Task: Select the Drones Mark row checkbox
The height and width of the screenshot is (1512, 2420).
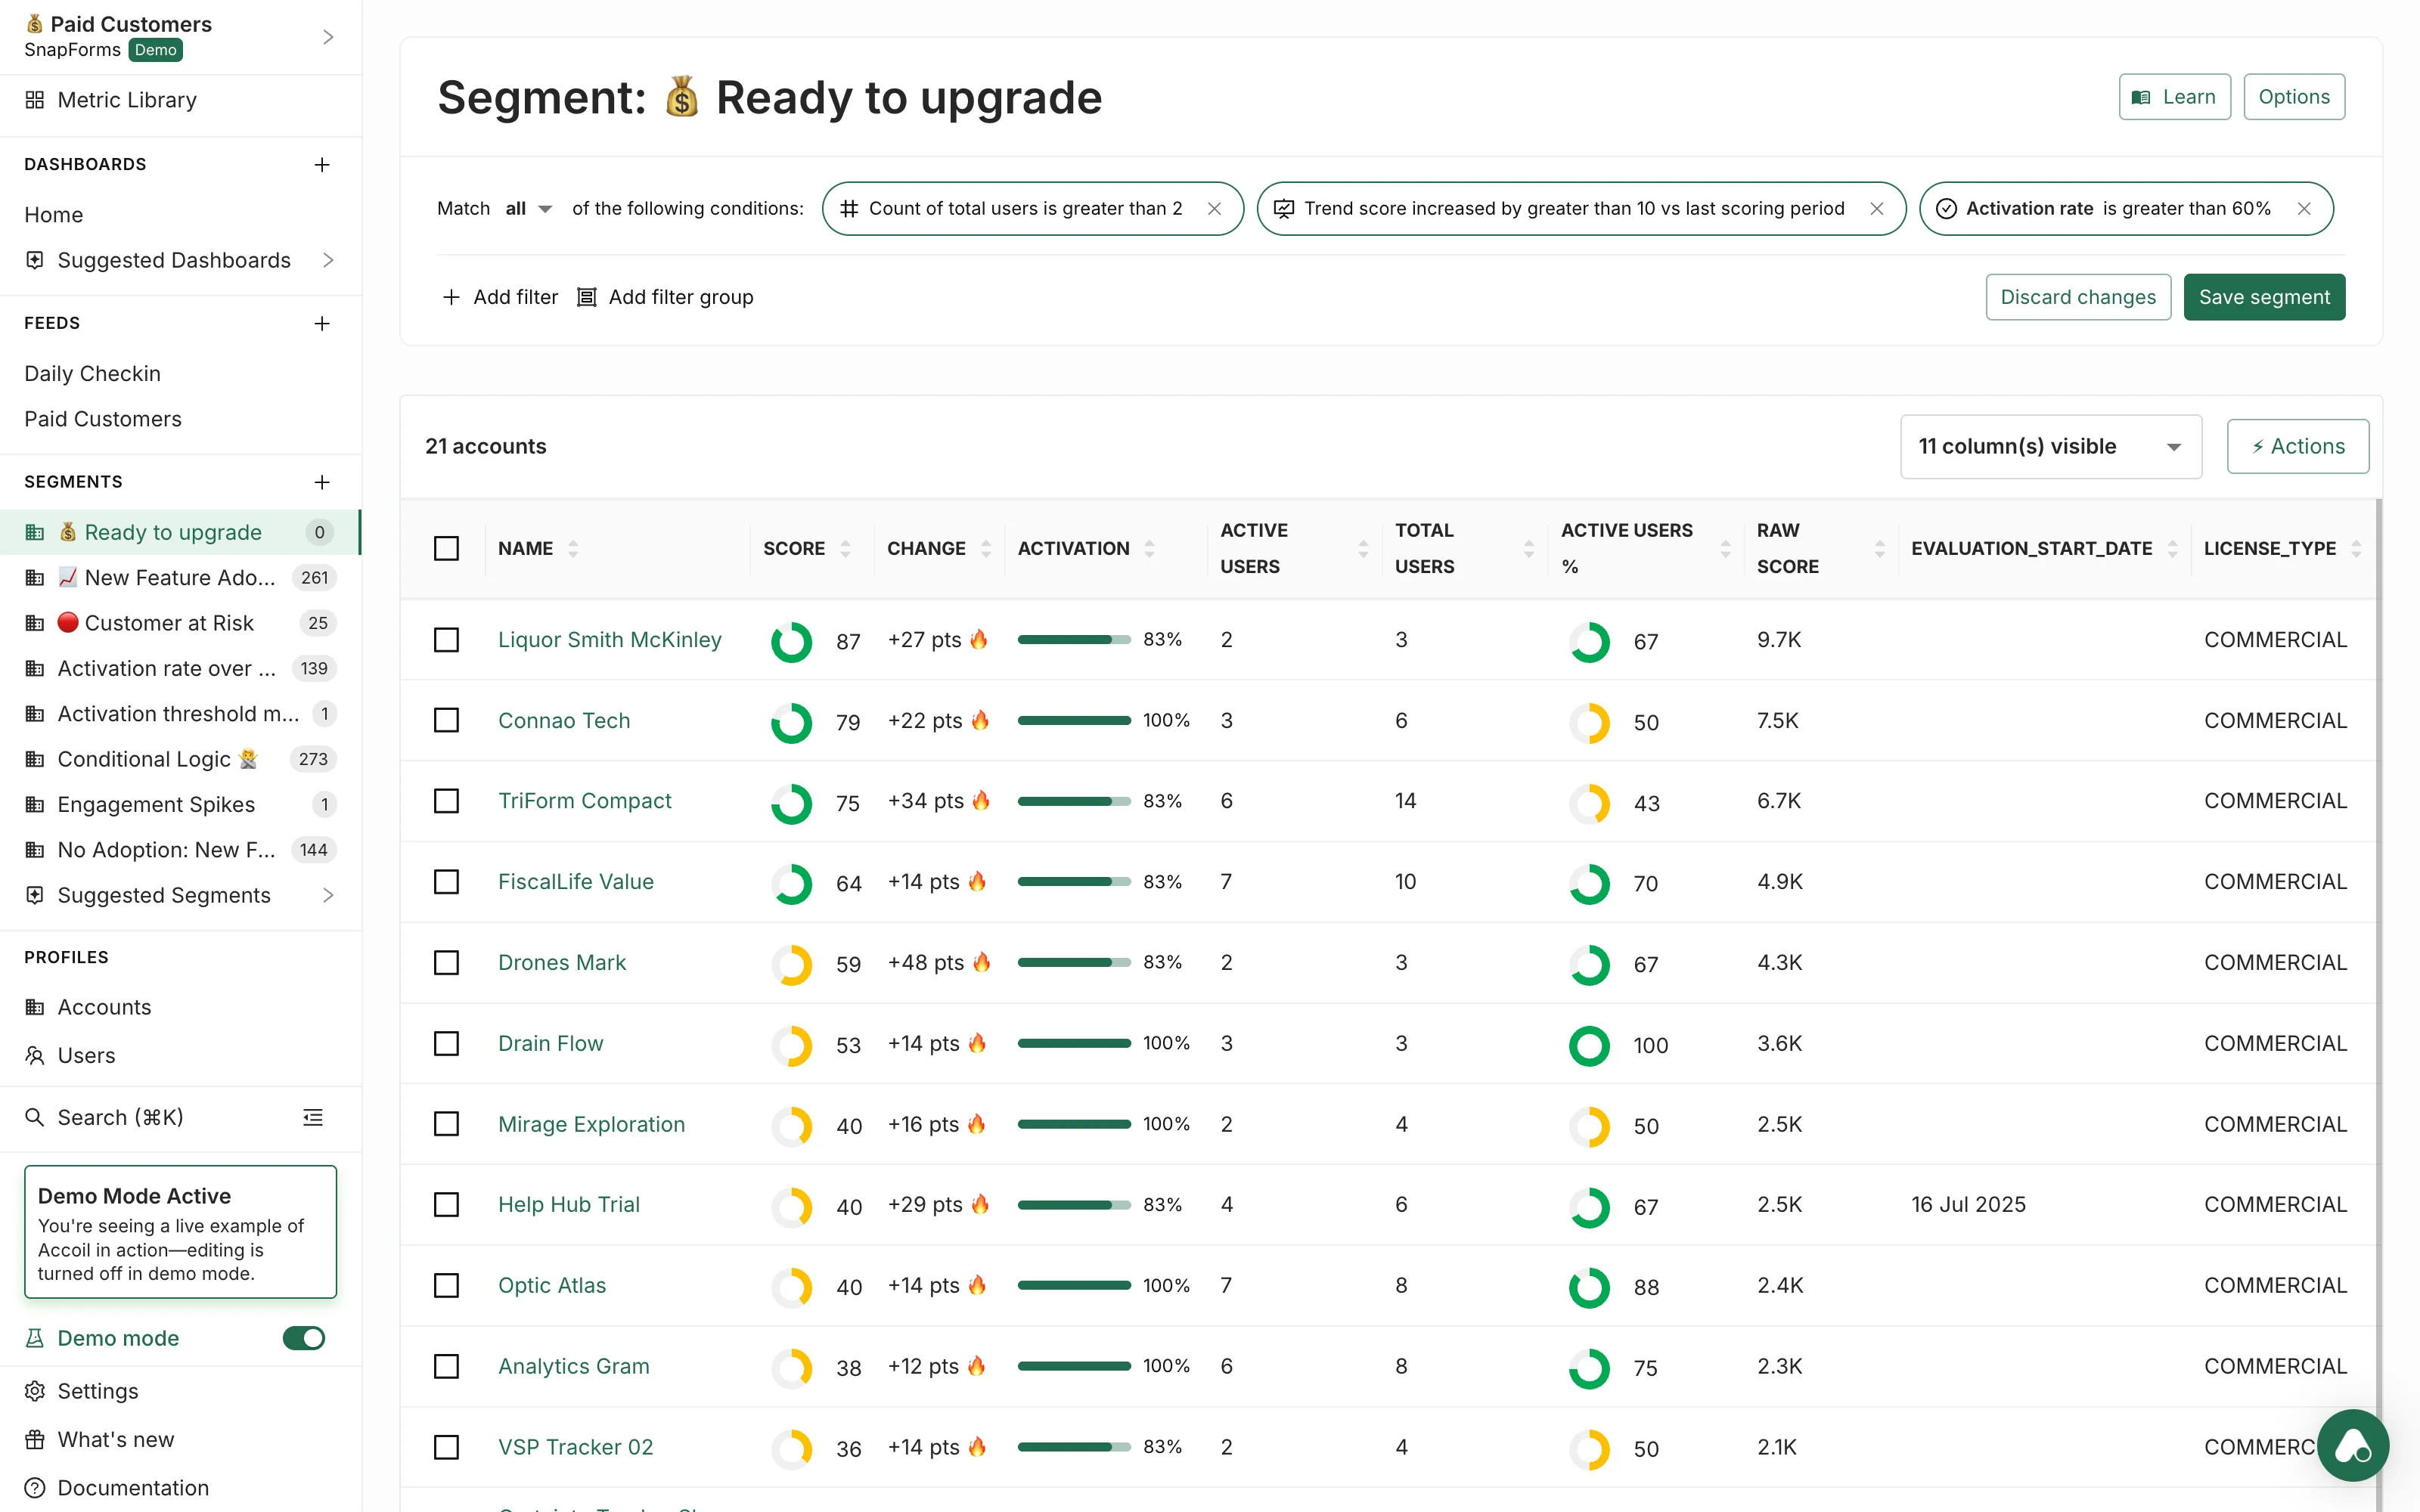Action: pyautogui.click(x=446, y=962)
